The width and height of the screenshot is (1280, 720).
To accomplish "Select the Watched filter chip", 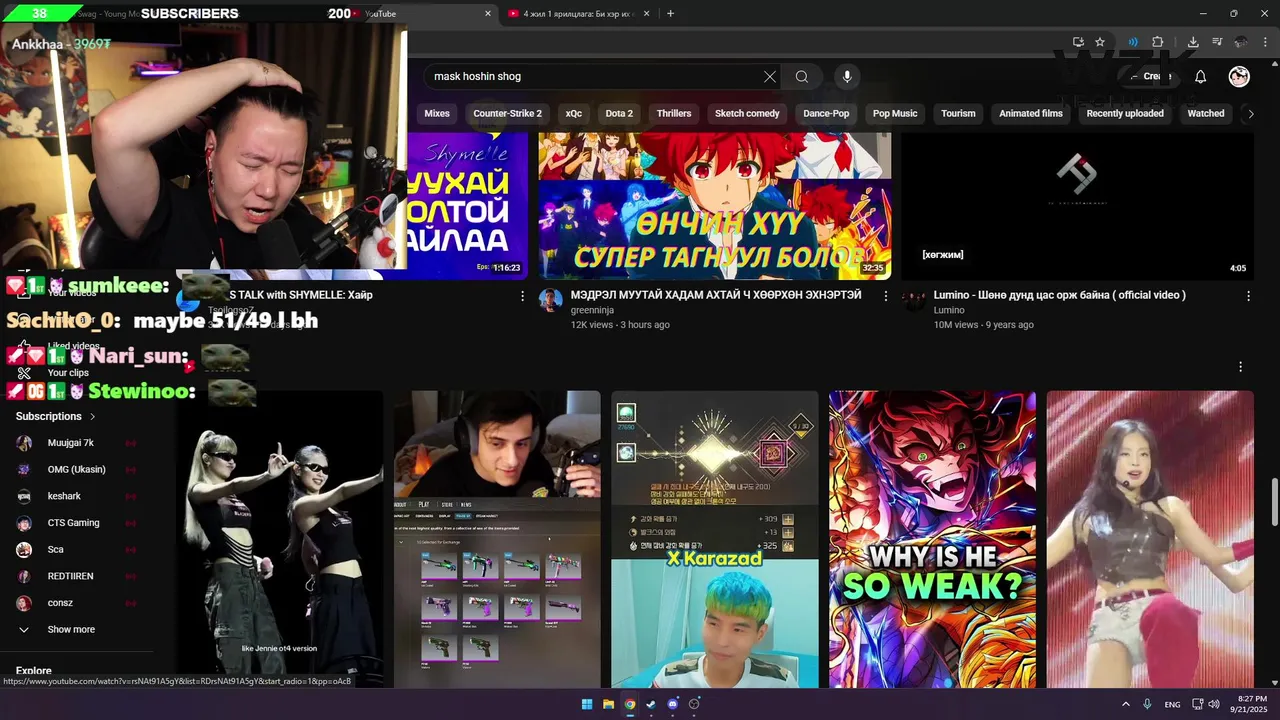I will coord(1206,114).
